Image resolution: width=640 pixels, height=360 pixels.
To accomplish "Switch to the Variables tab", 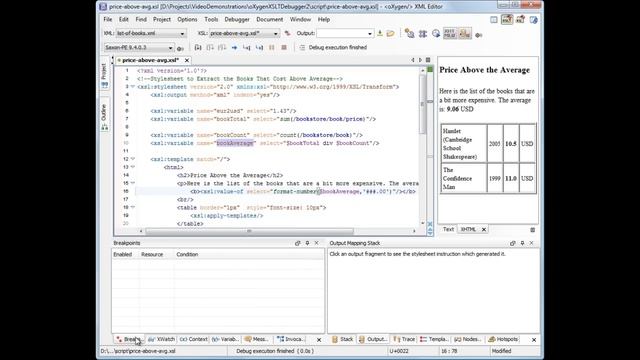I will (x=226, y=339).
